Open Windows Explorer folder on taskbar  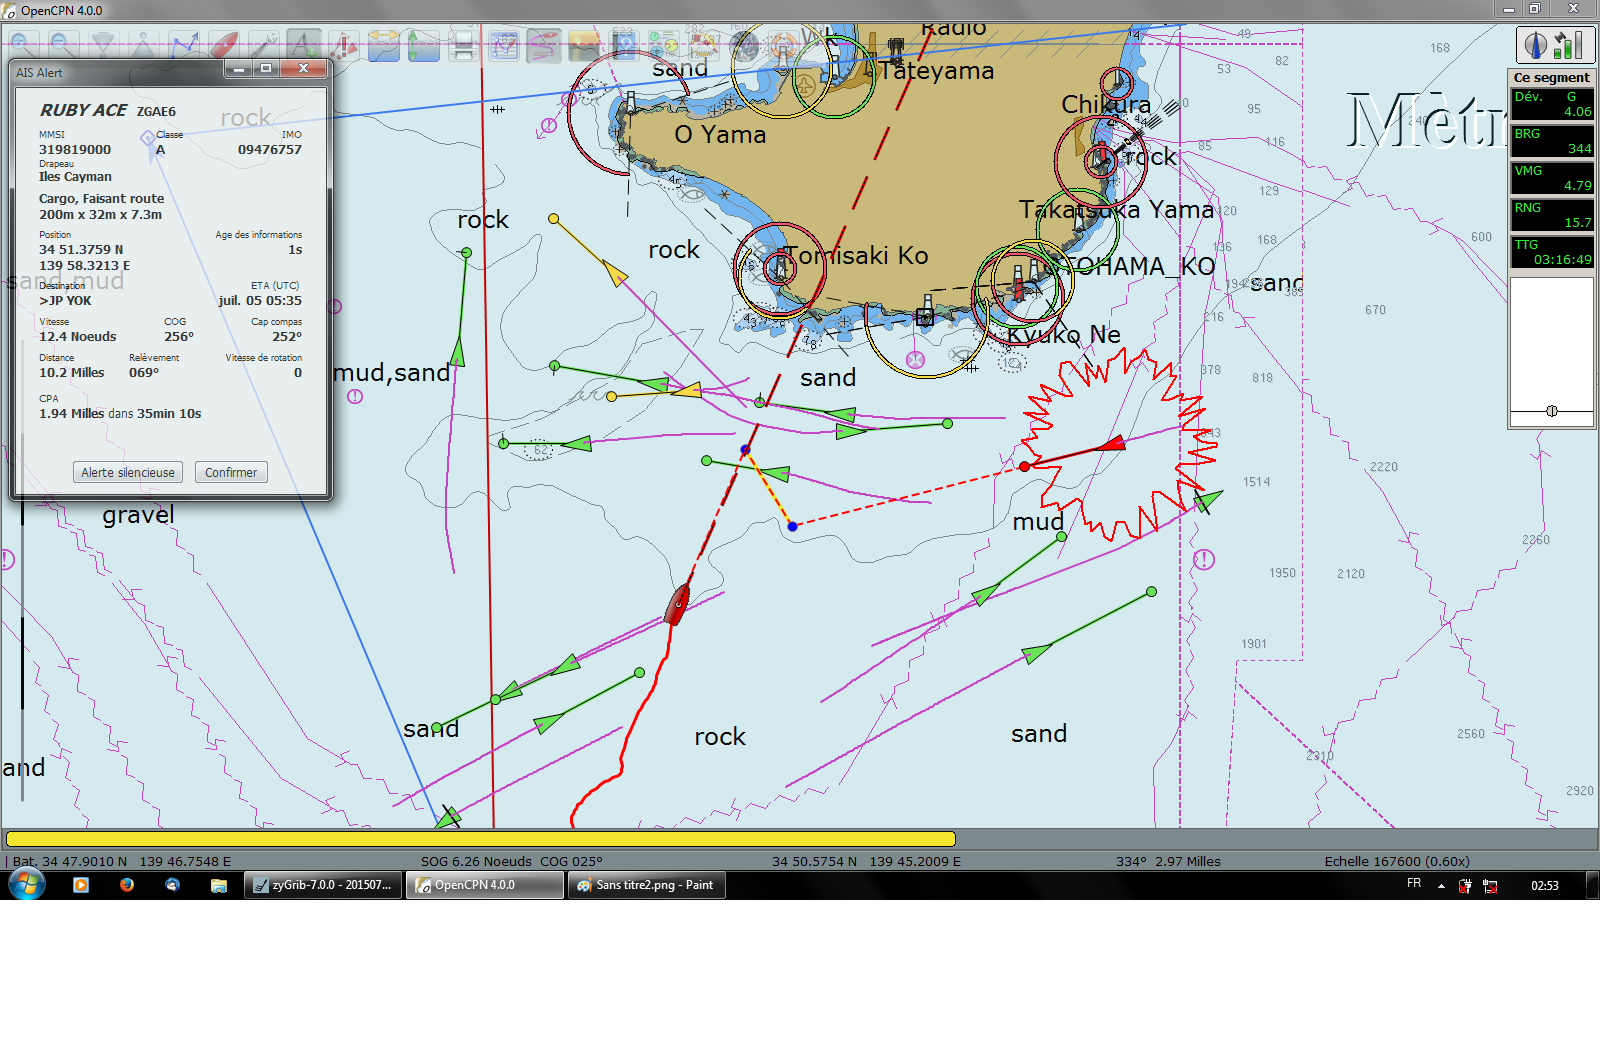(219, 885)
